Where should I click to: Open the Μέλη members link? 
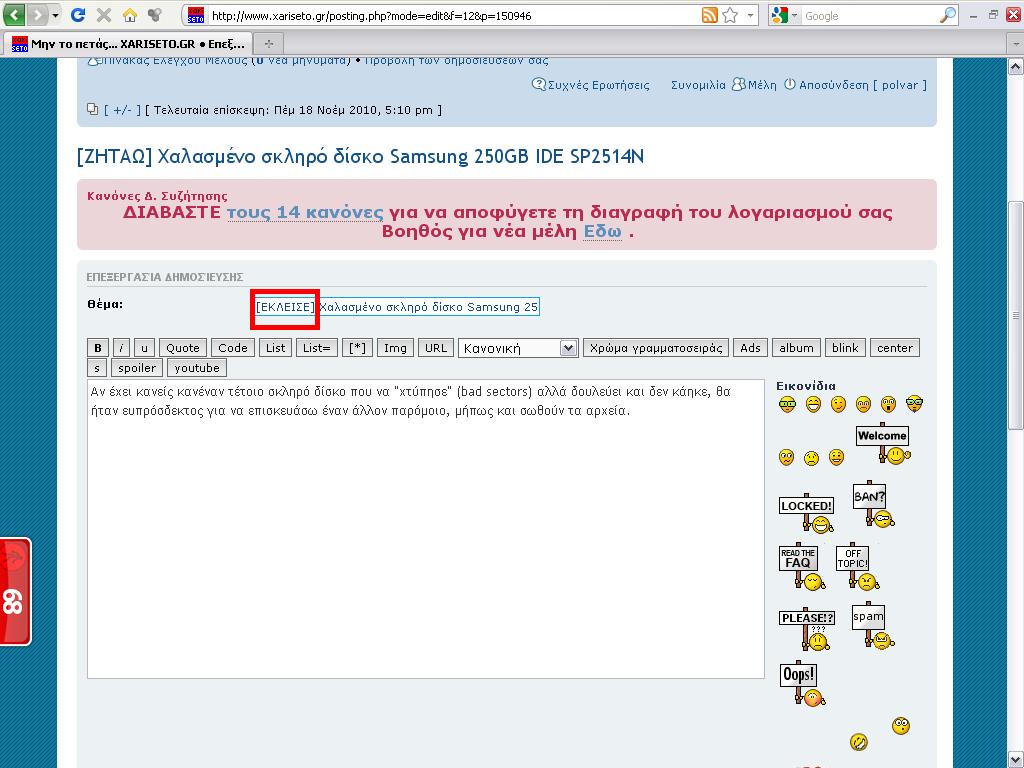pyautogui.click(x=755, y=85)
